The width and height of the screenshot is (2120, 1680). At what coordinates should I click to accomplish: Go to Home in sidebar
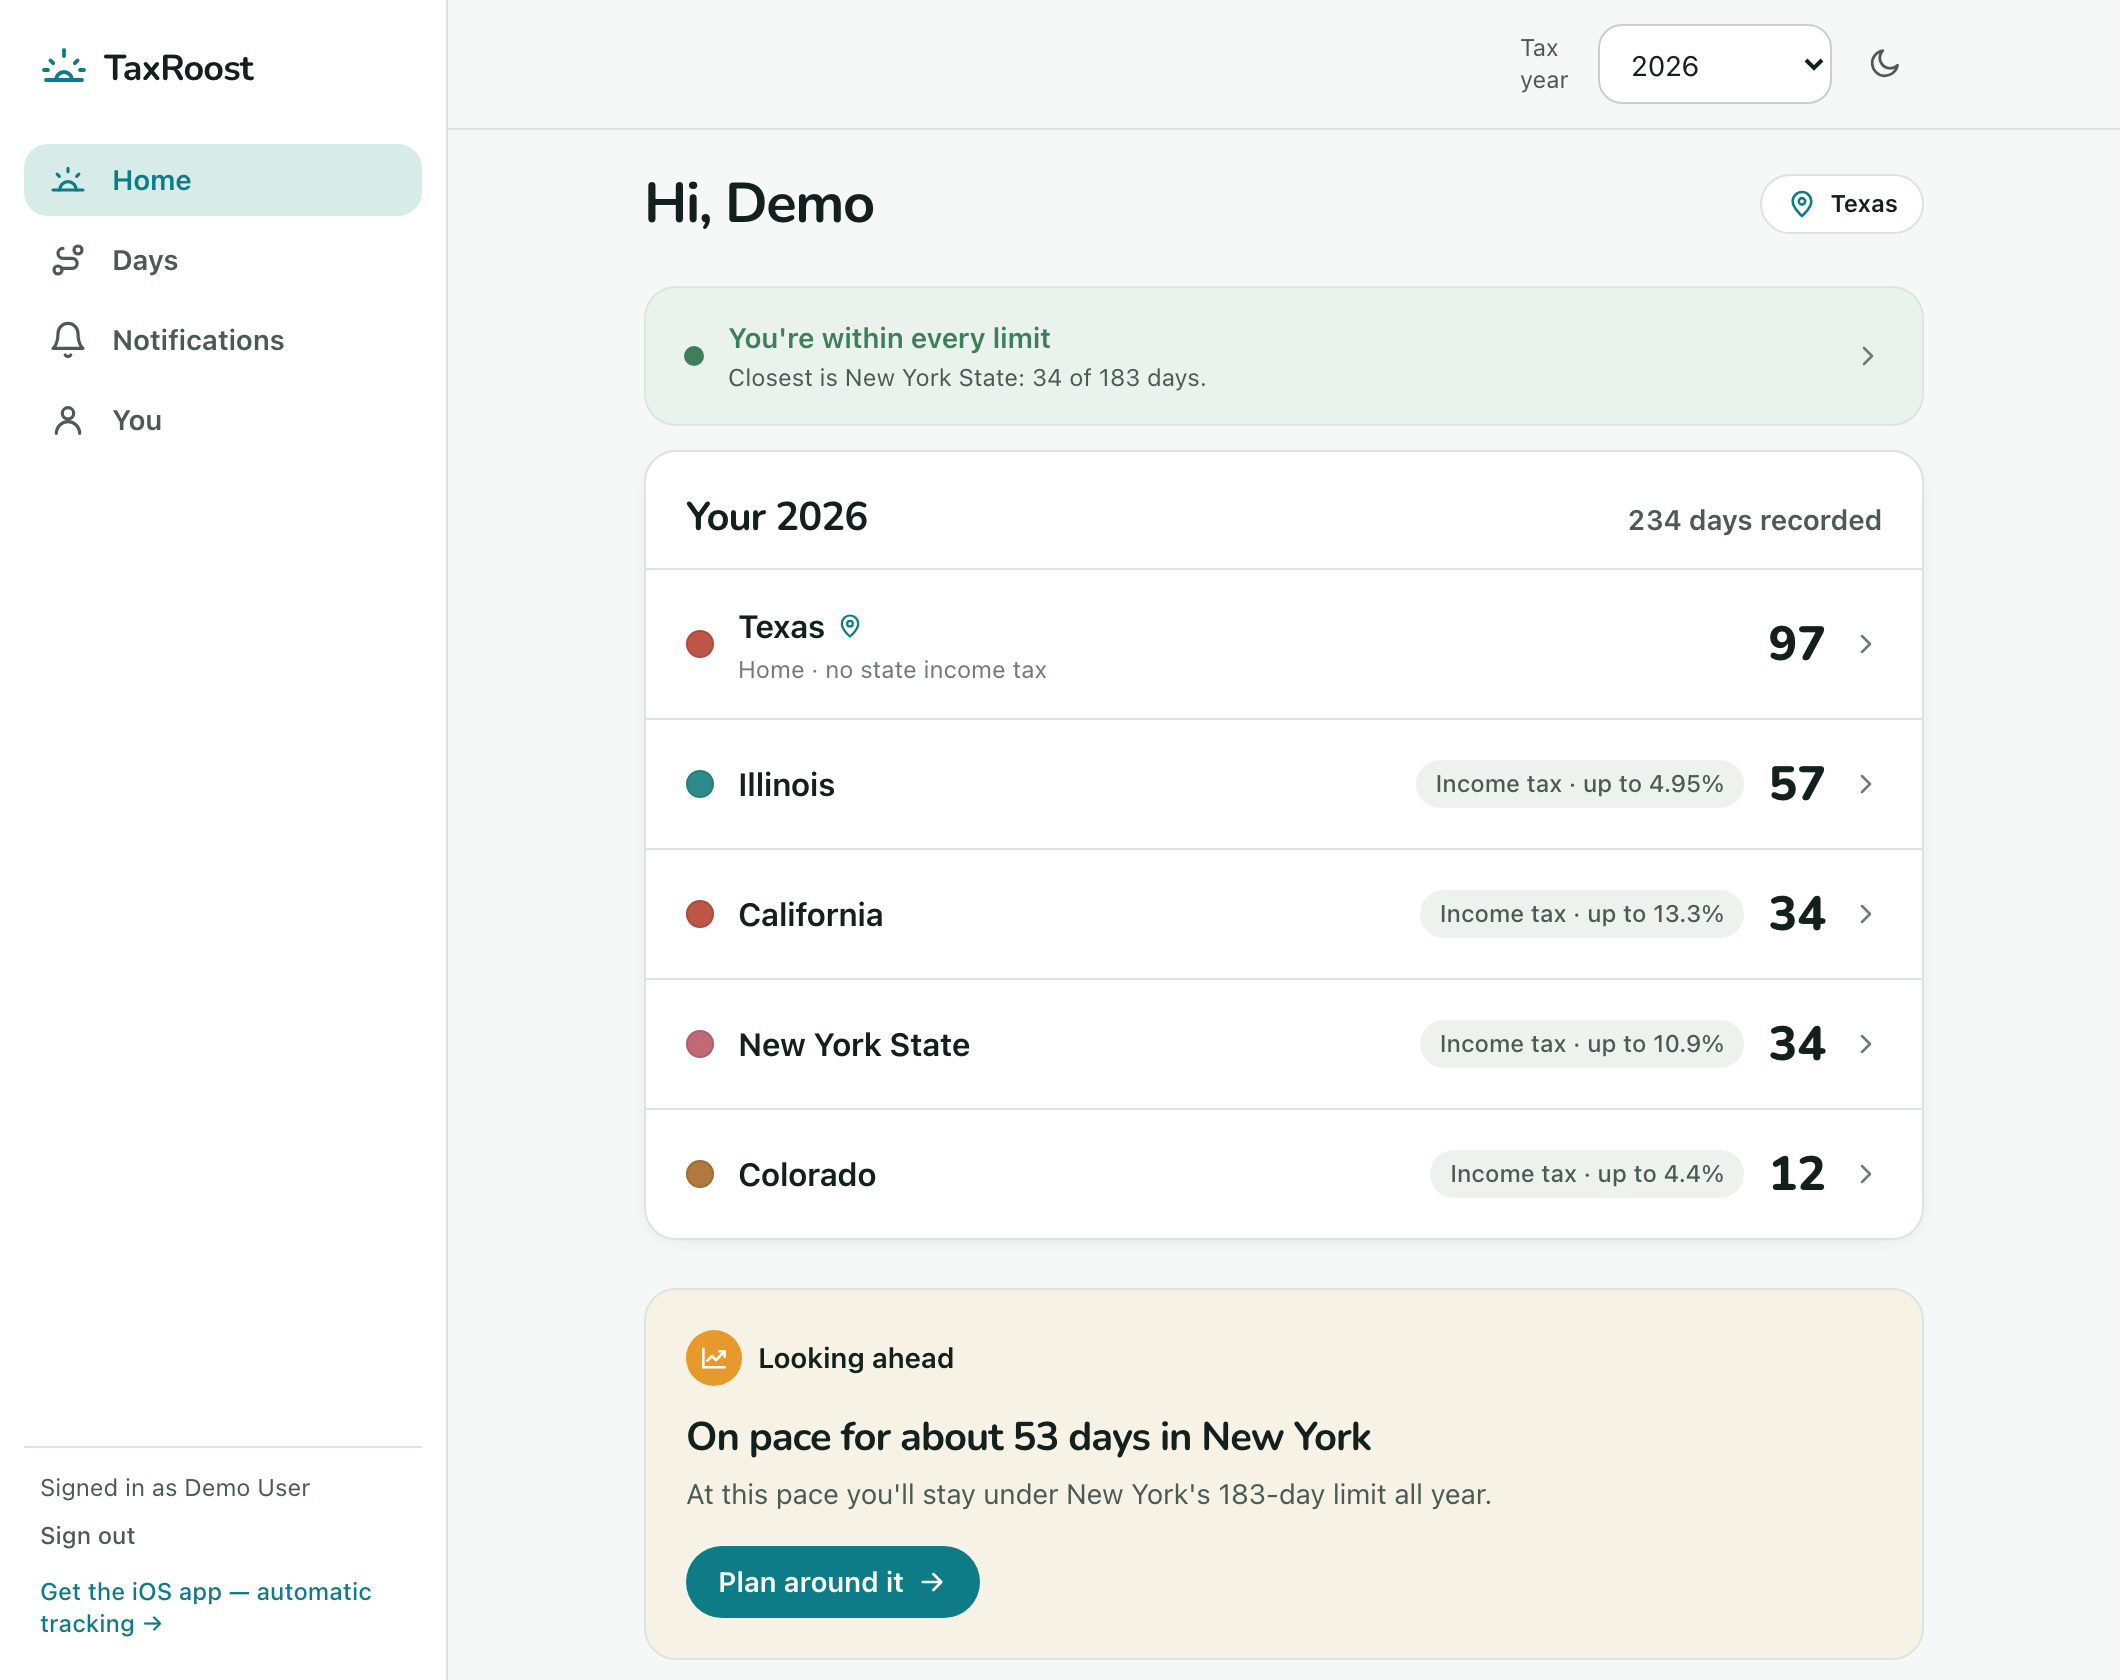tap(223, 180)
